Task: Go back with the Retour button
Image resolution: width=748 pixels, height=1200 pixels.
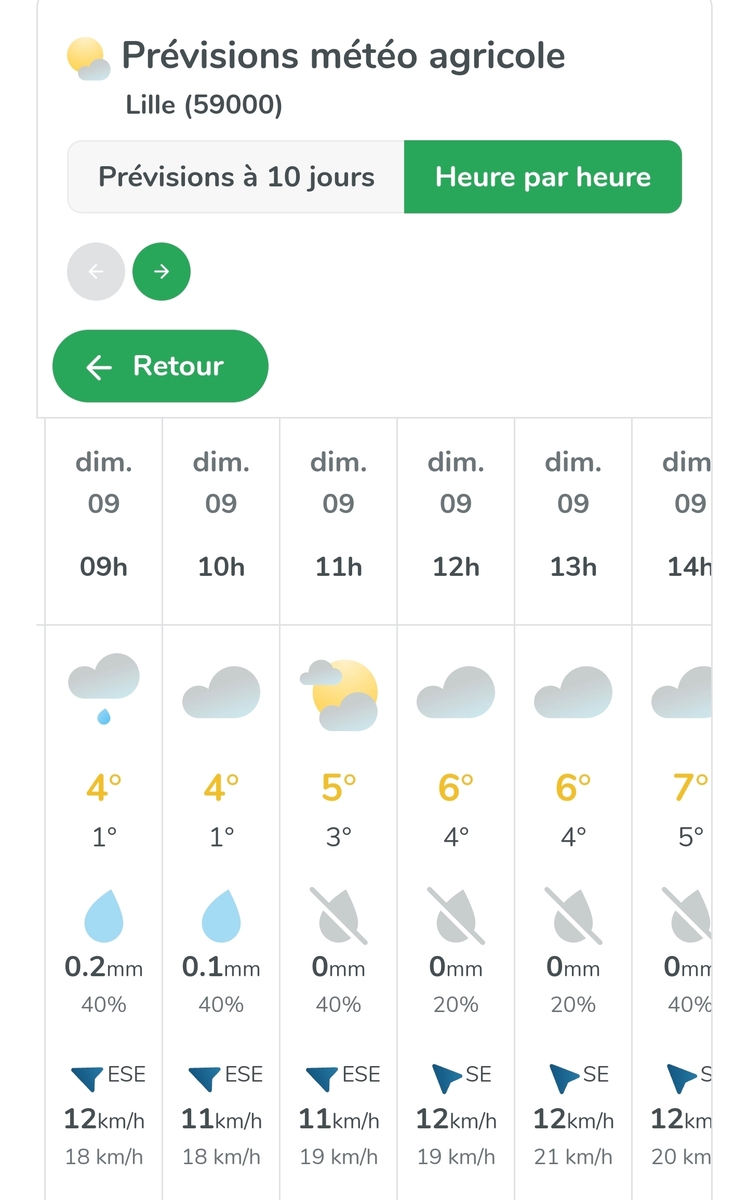Action: coord(160,366)
